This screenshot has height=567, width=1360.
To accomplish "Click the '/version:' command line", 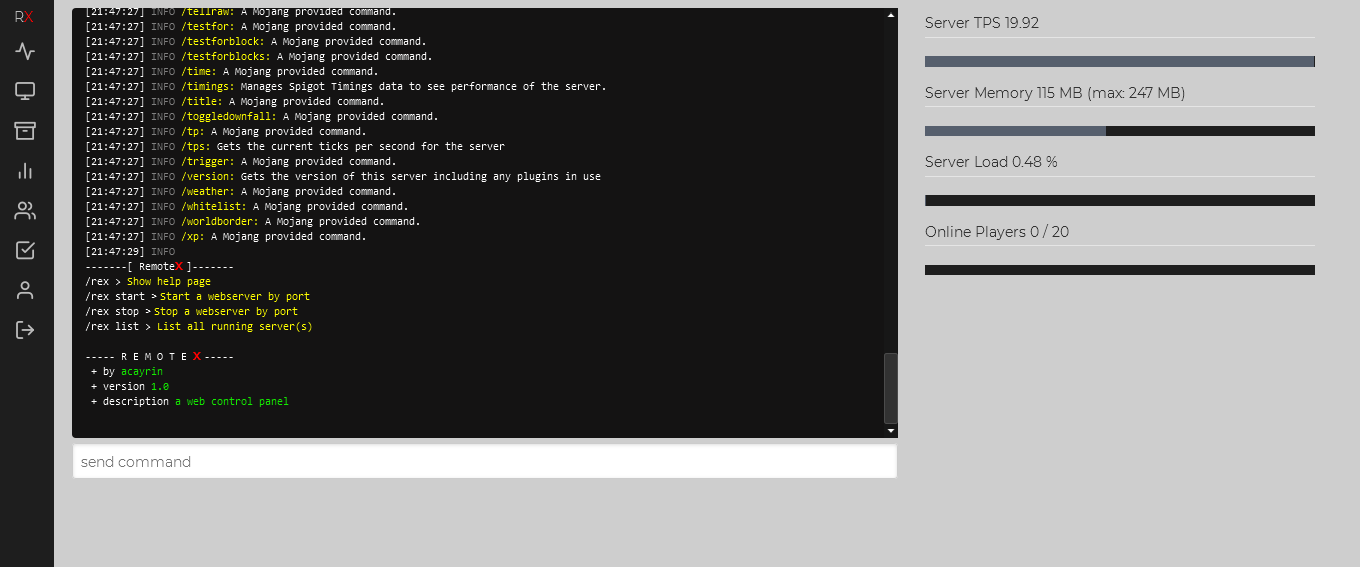I will coord(343,176).
